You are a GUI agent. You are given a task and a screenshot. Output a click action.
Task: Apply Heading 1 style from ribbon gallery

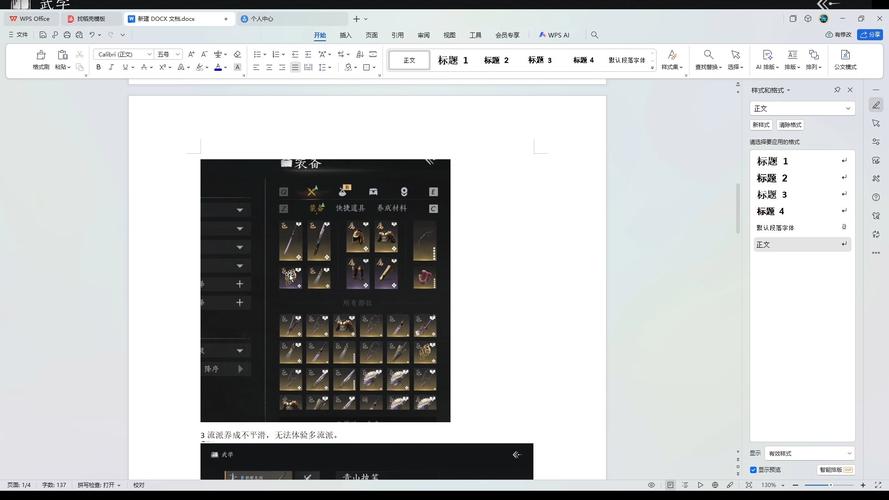coord(452,60)
